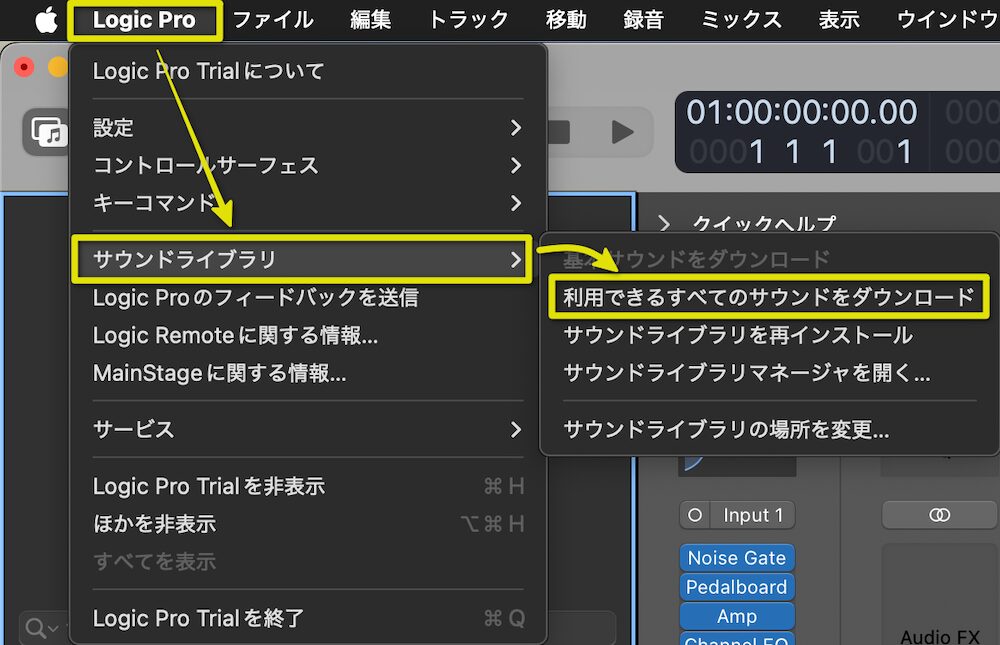Expand the 設定 submenu
Viewport: 1000px width, 645px height.
(308, 128)
